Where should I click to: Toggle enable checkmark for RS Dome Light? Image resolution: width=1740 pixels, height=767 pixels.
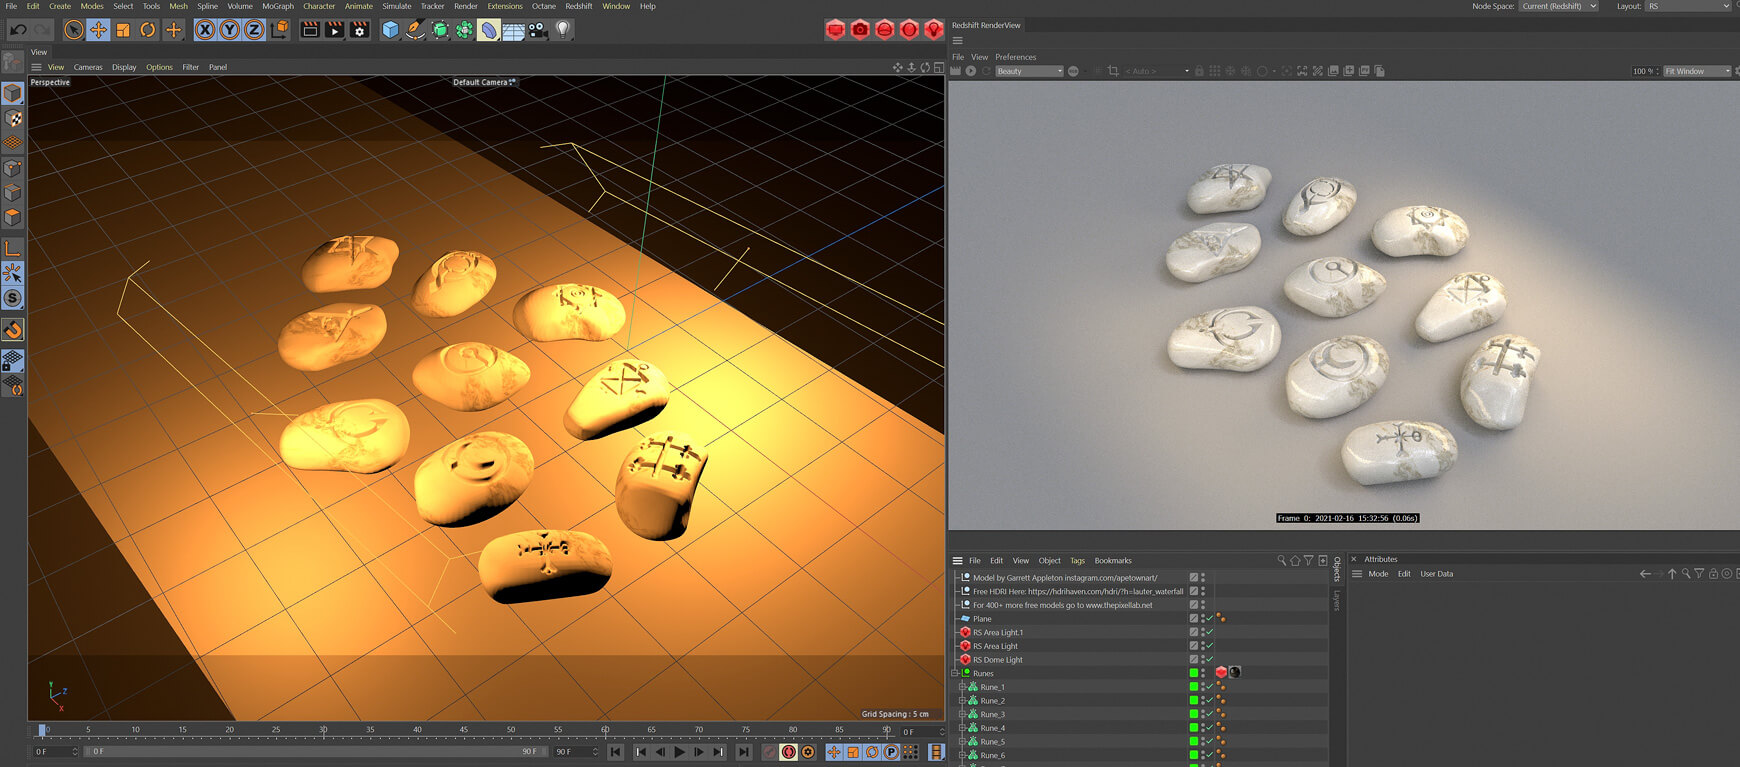1210,659
